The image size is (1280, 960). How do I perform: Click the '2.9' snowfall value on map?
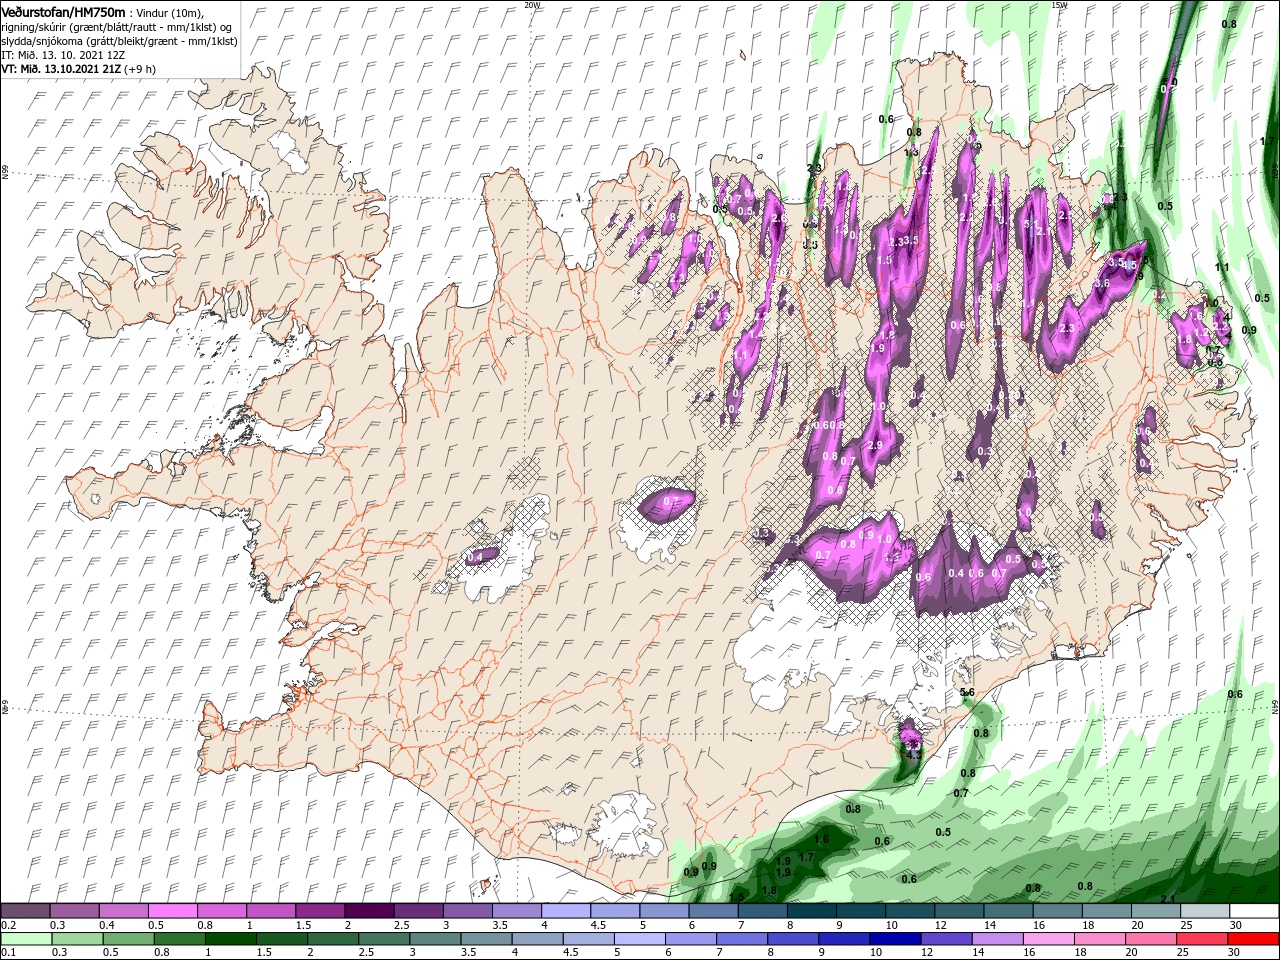point(875,445)
